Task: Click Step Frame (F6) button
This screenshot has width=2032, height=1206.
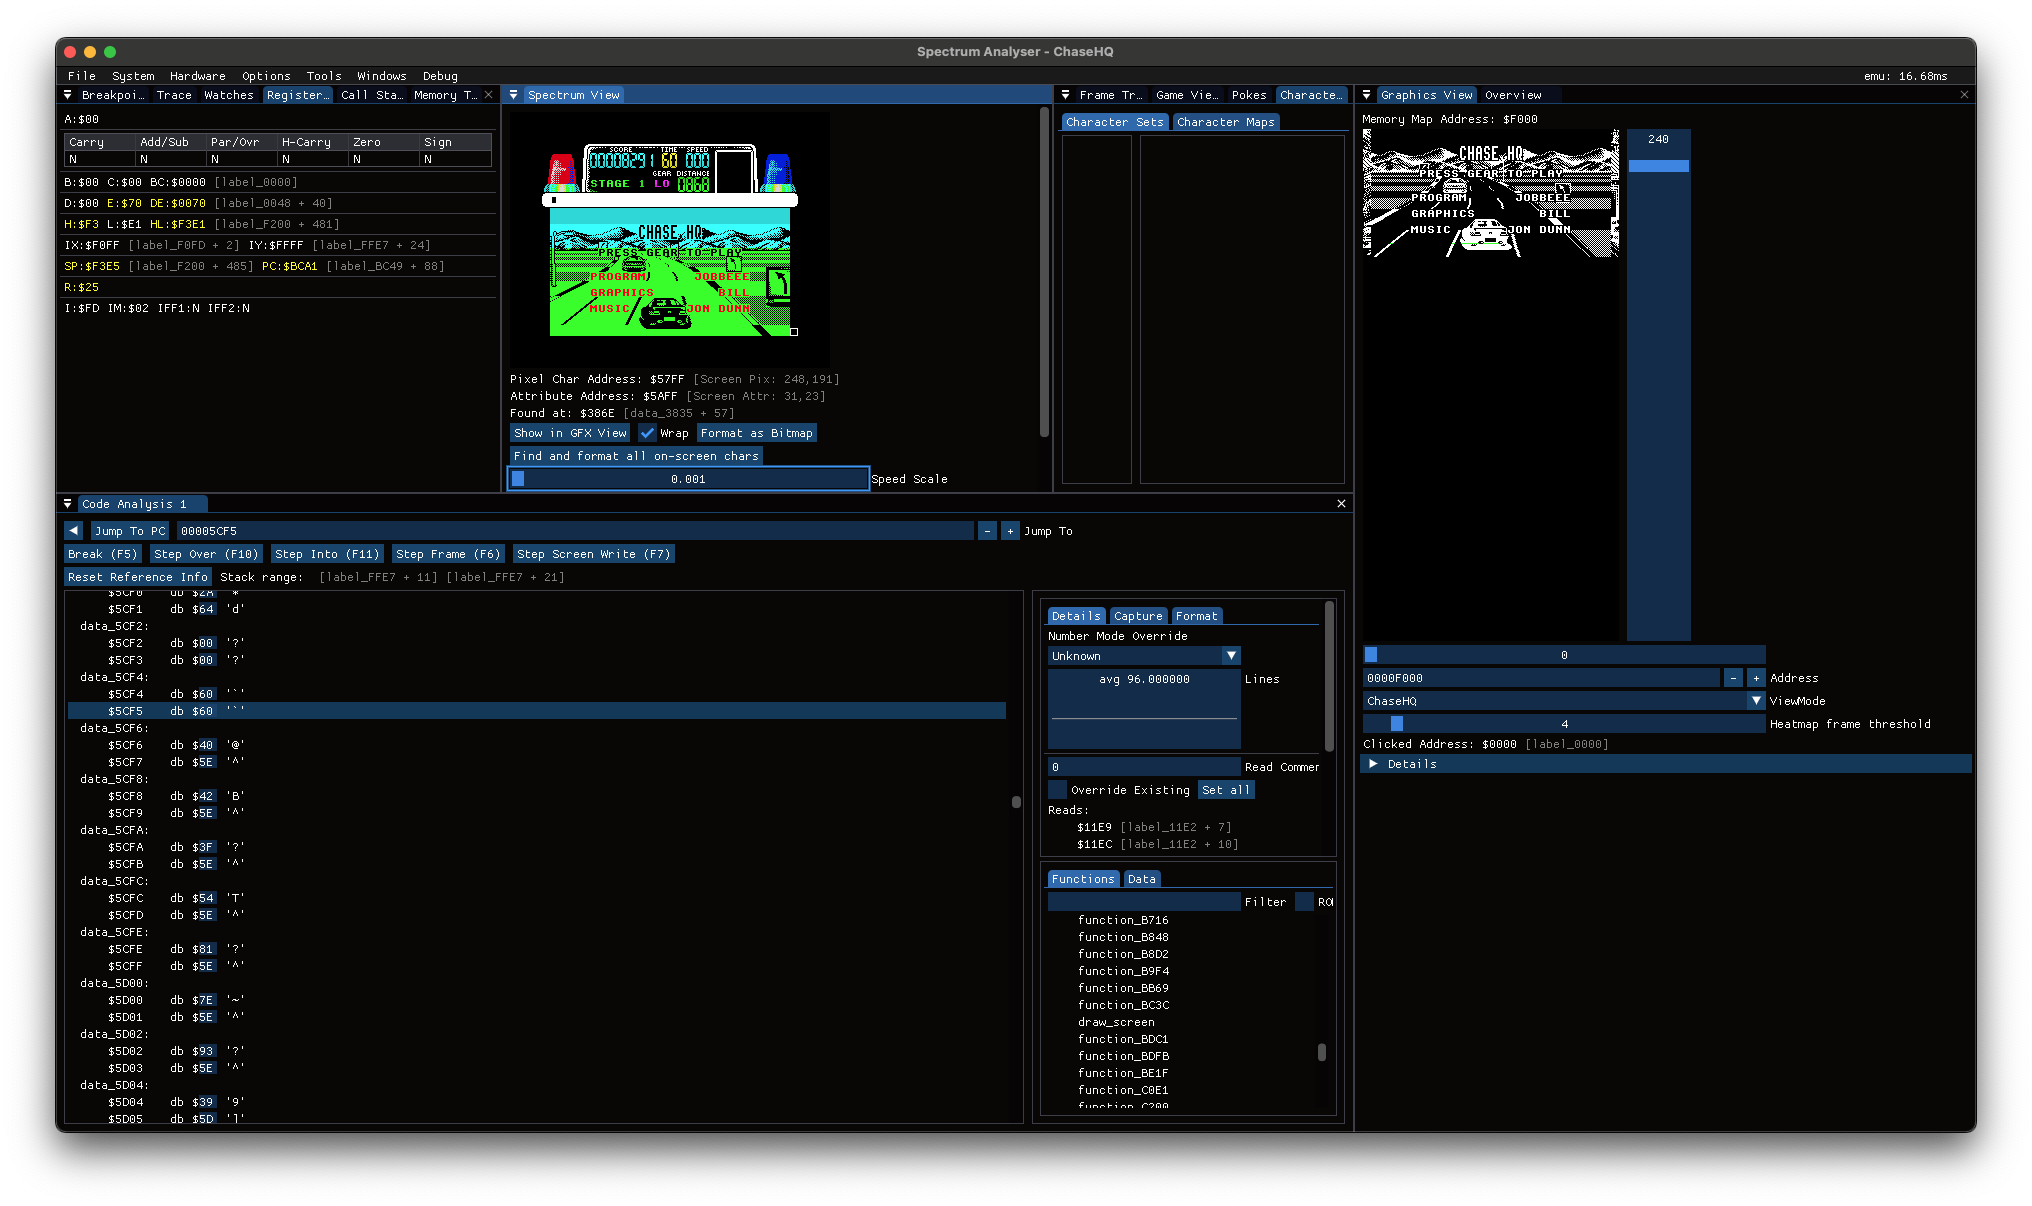Action: click(447, 554)
